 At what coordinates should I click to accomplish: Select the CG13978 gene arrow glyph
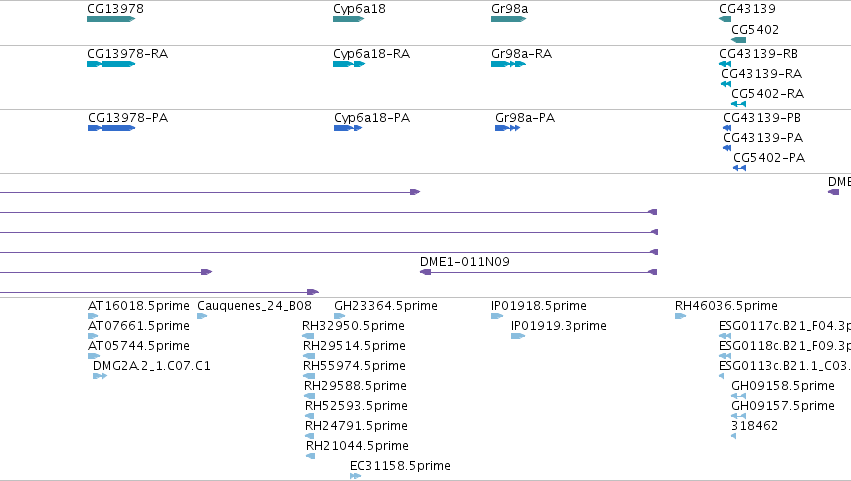(111, 19)
